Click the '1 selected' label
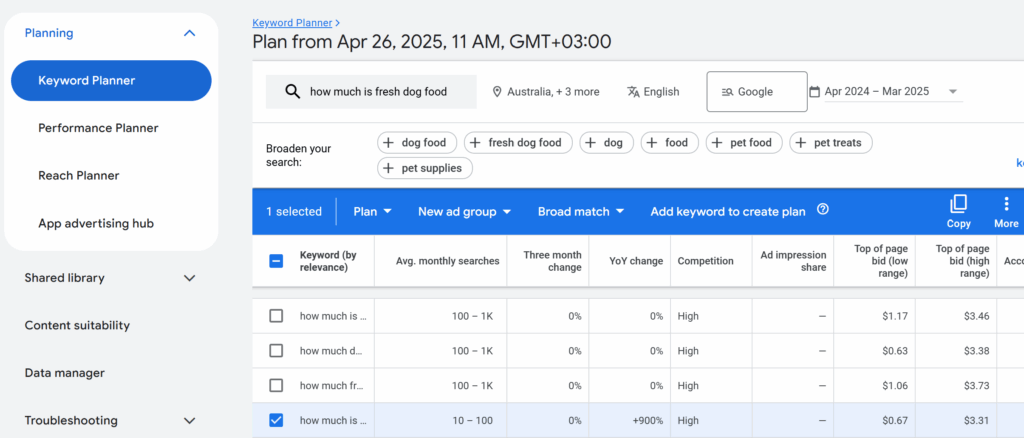The width and height of the screenshot is (1024, 438). pos(294,211)
